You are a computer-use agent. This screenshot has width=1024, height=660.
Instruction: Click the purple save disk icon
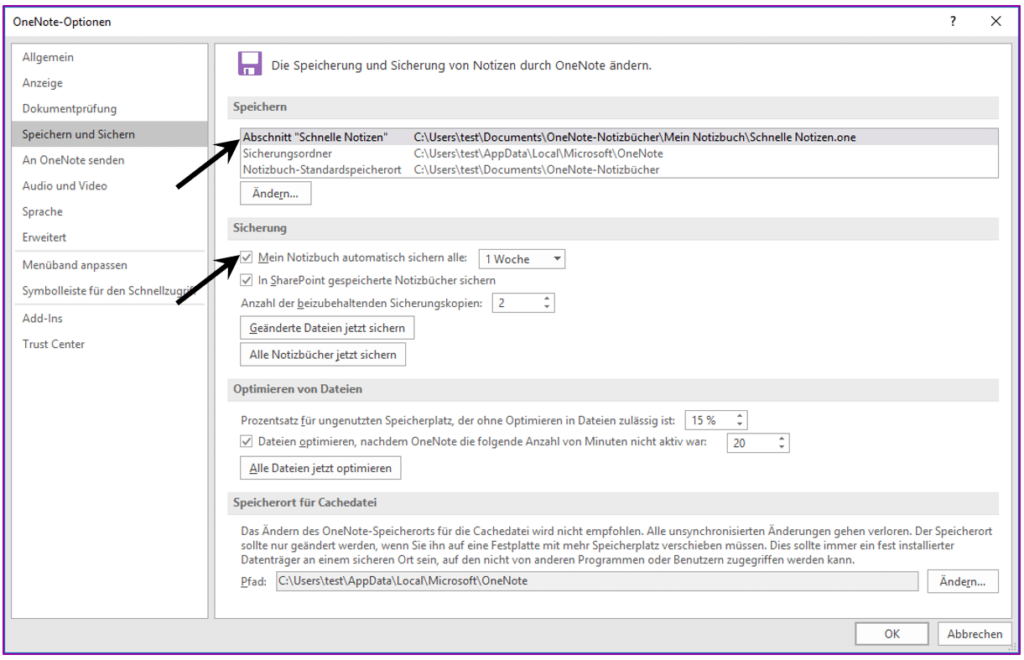pyautogui.click(x=249, y=64)
